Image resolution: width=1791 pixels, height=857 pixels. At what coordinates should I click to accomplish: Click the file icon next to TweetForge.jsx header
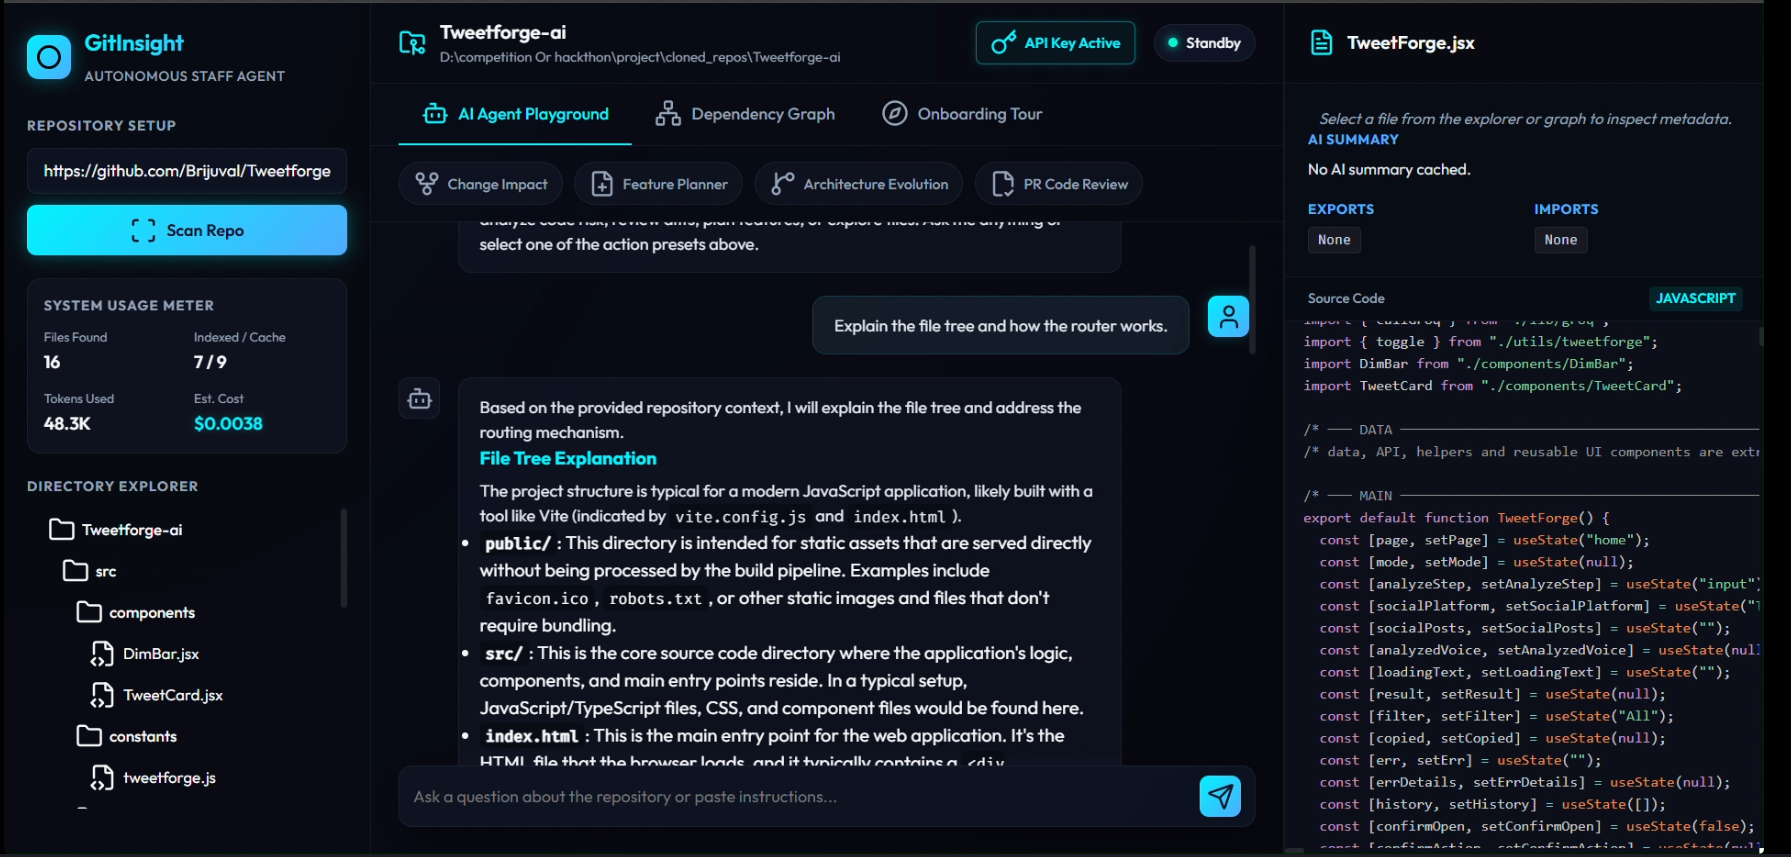1321,43
